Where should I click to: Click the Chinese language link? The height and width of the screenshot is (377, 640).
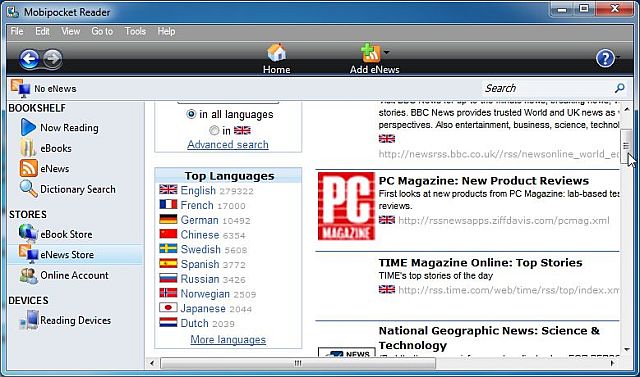200,234
